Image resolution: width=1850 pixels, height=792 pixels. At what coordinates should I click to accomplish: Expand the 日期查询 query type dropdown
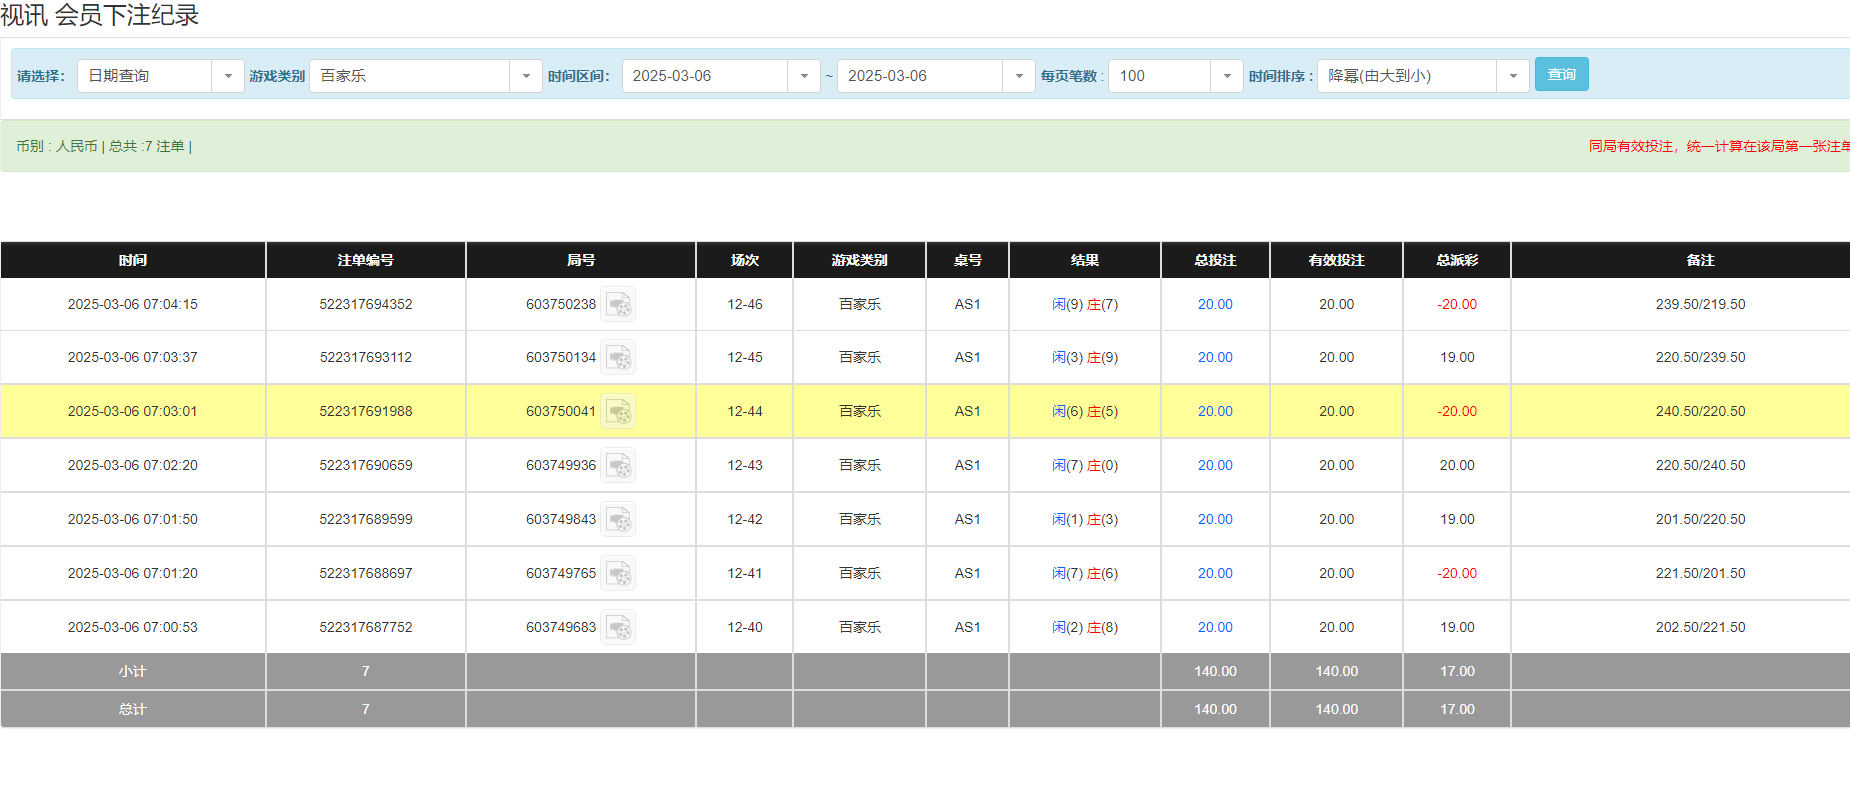[227, 76]
